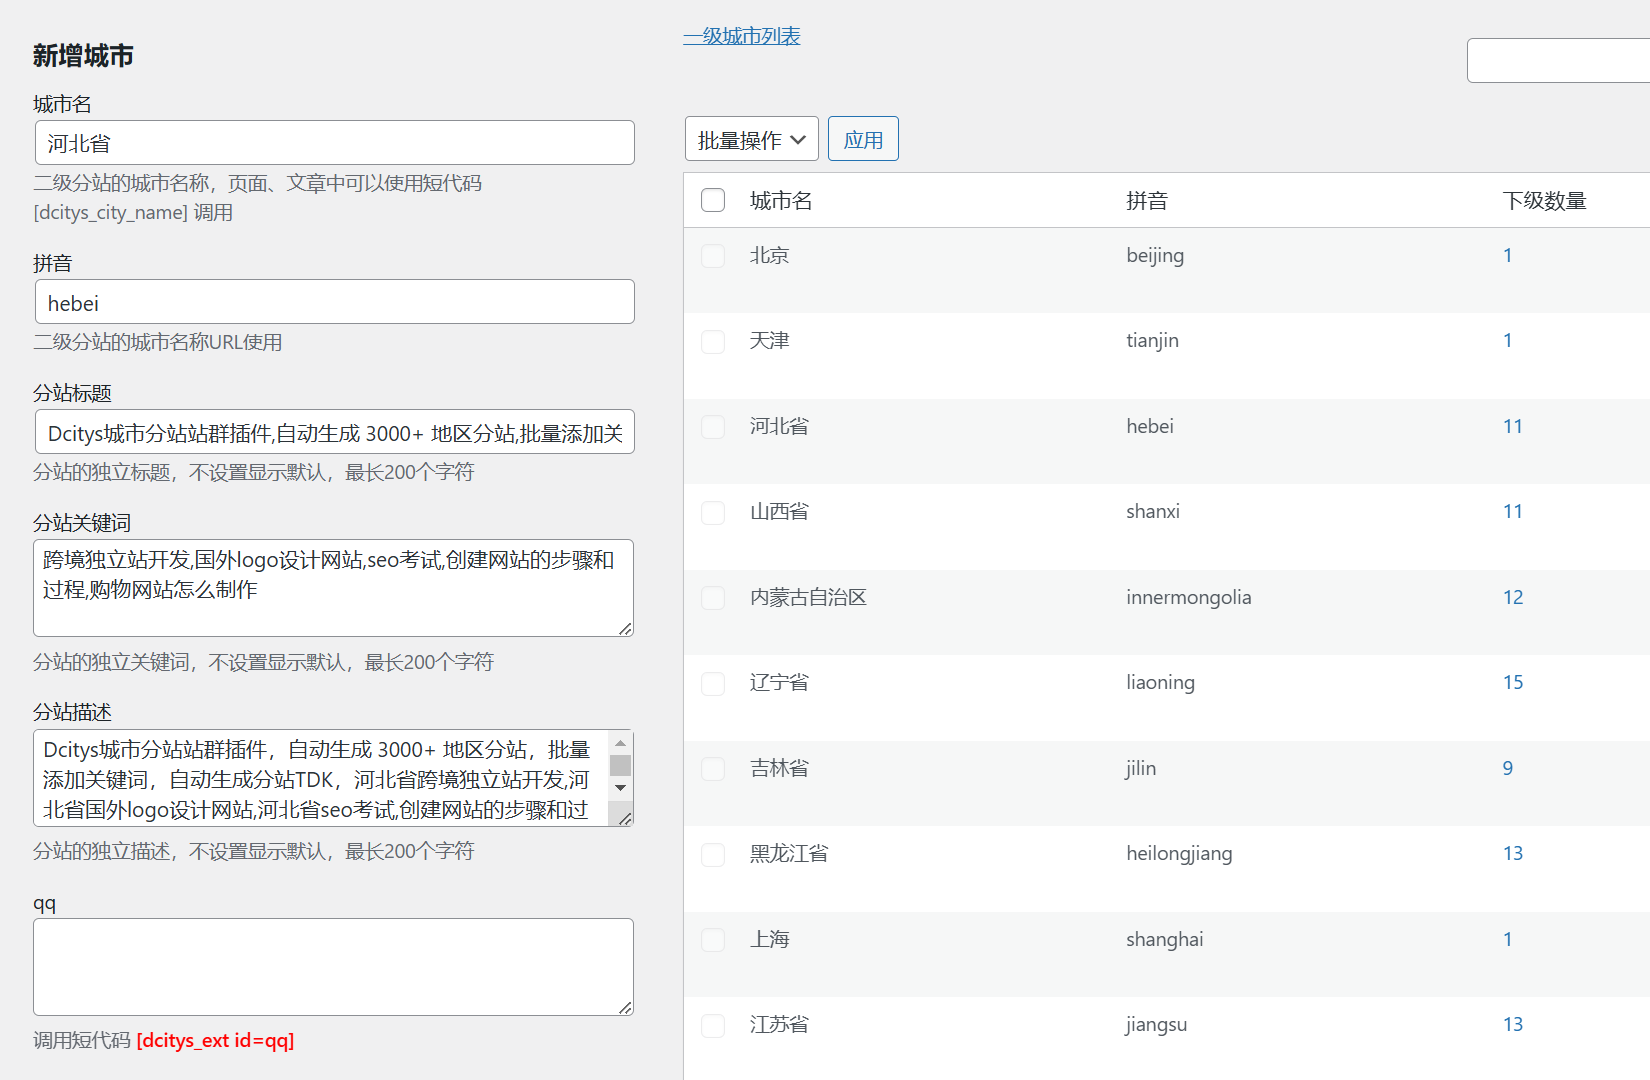Click the beijing pinyin cell
This screenshot has height=1080, width=1650.
click(x=1155, y=256)
